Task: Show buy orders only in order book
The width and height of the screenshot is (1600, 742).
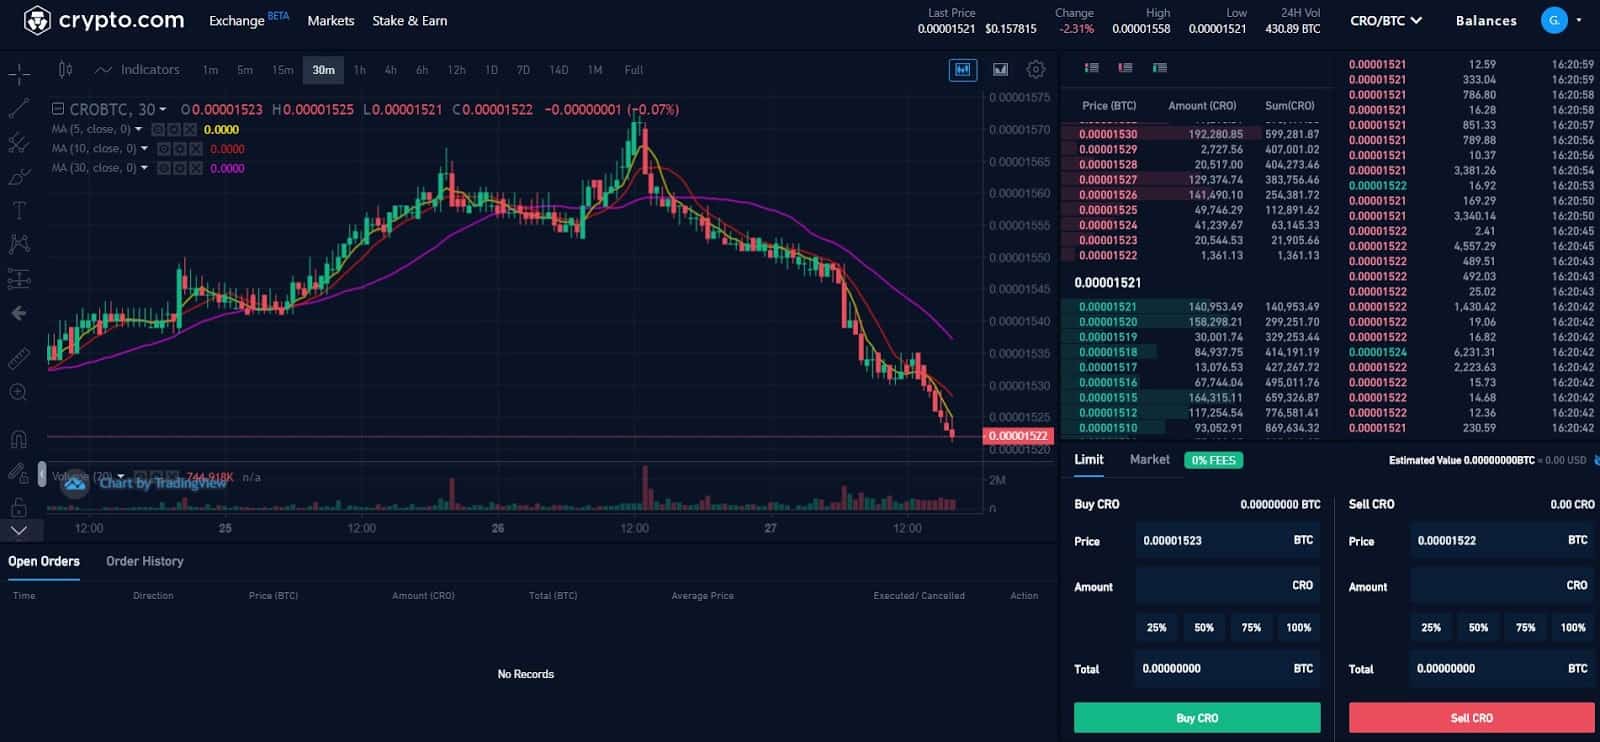Action: [x=1159, y=68]
